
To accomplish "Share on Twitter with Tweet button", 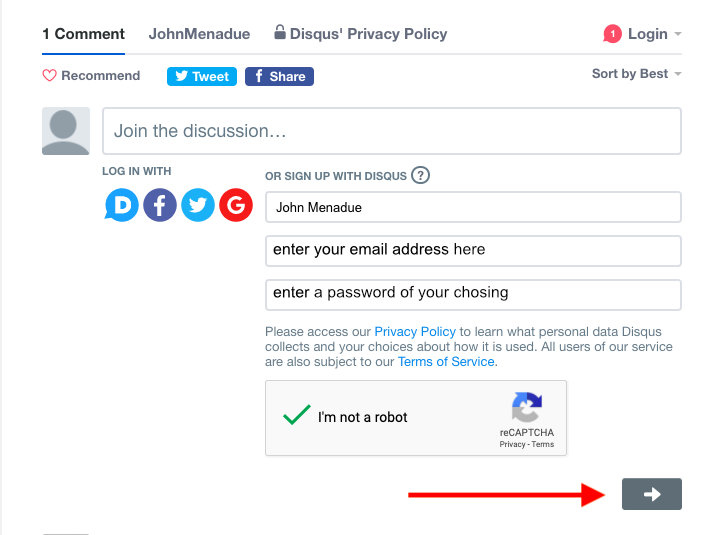I will click(x=202, y=76).
